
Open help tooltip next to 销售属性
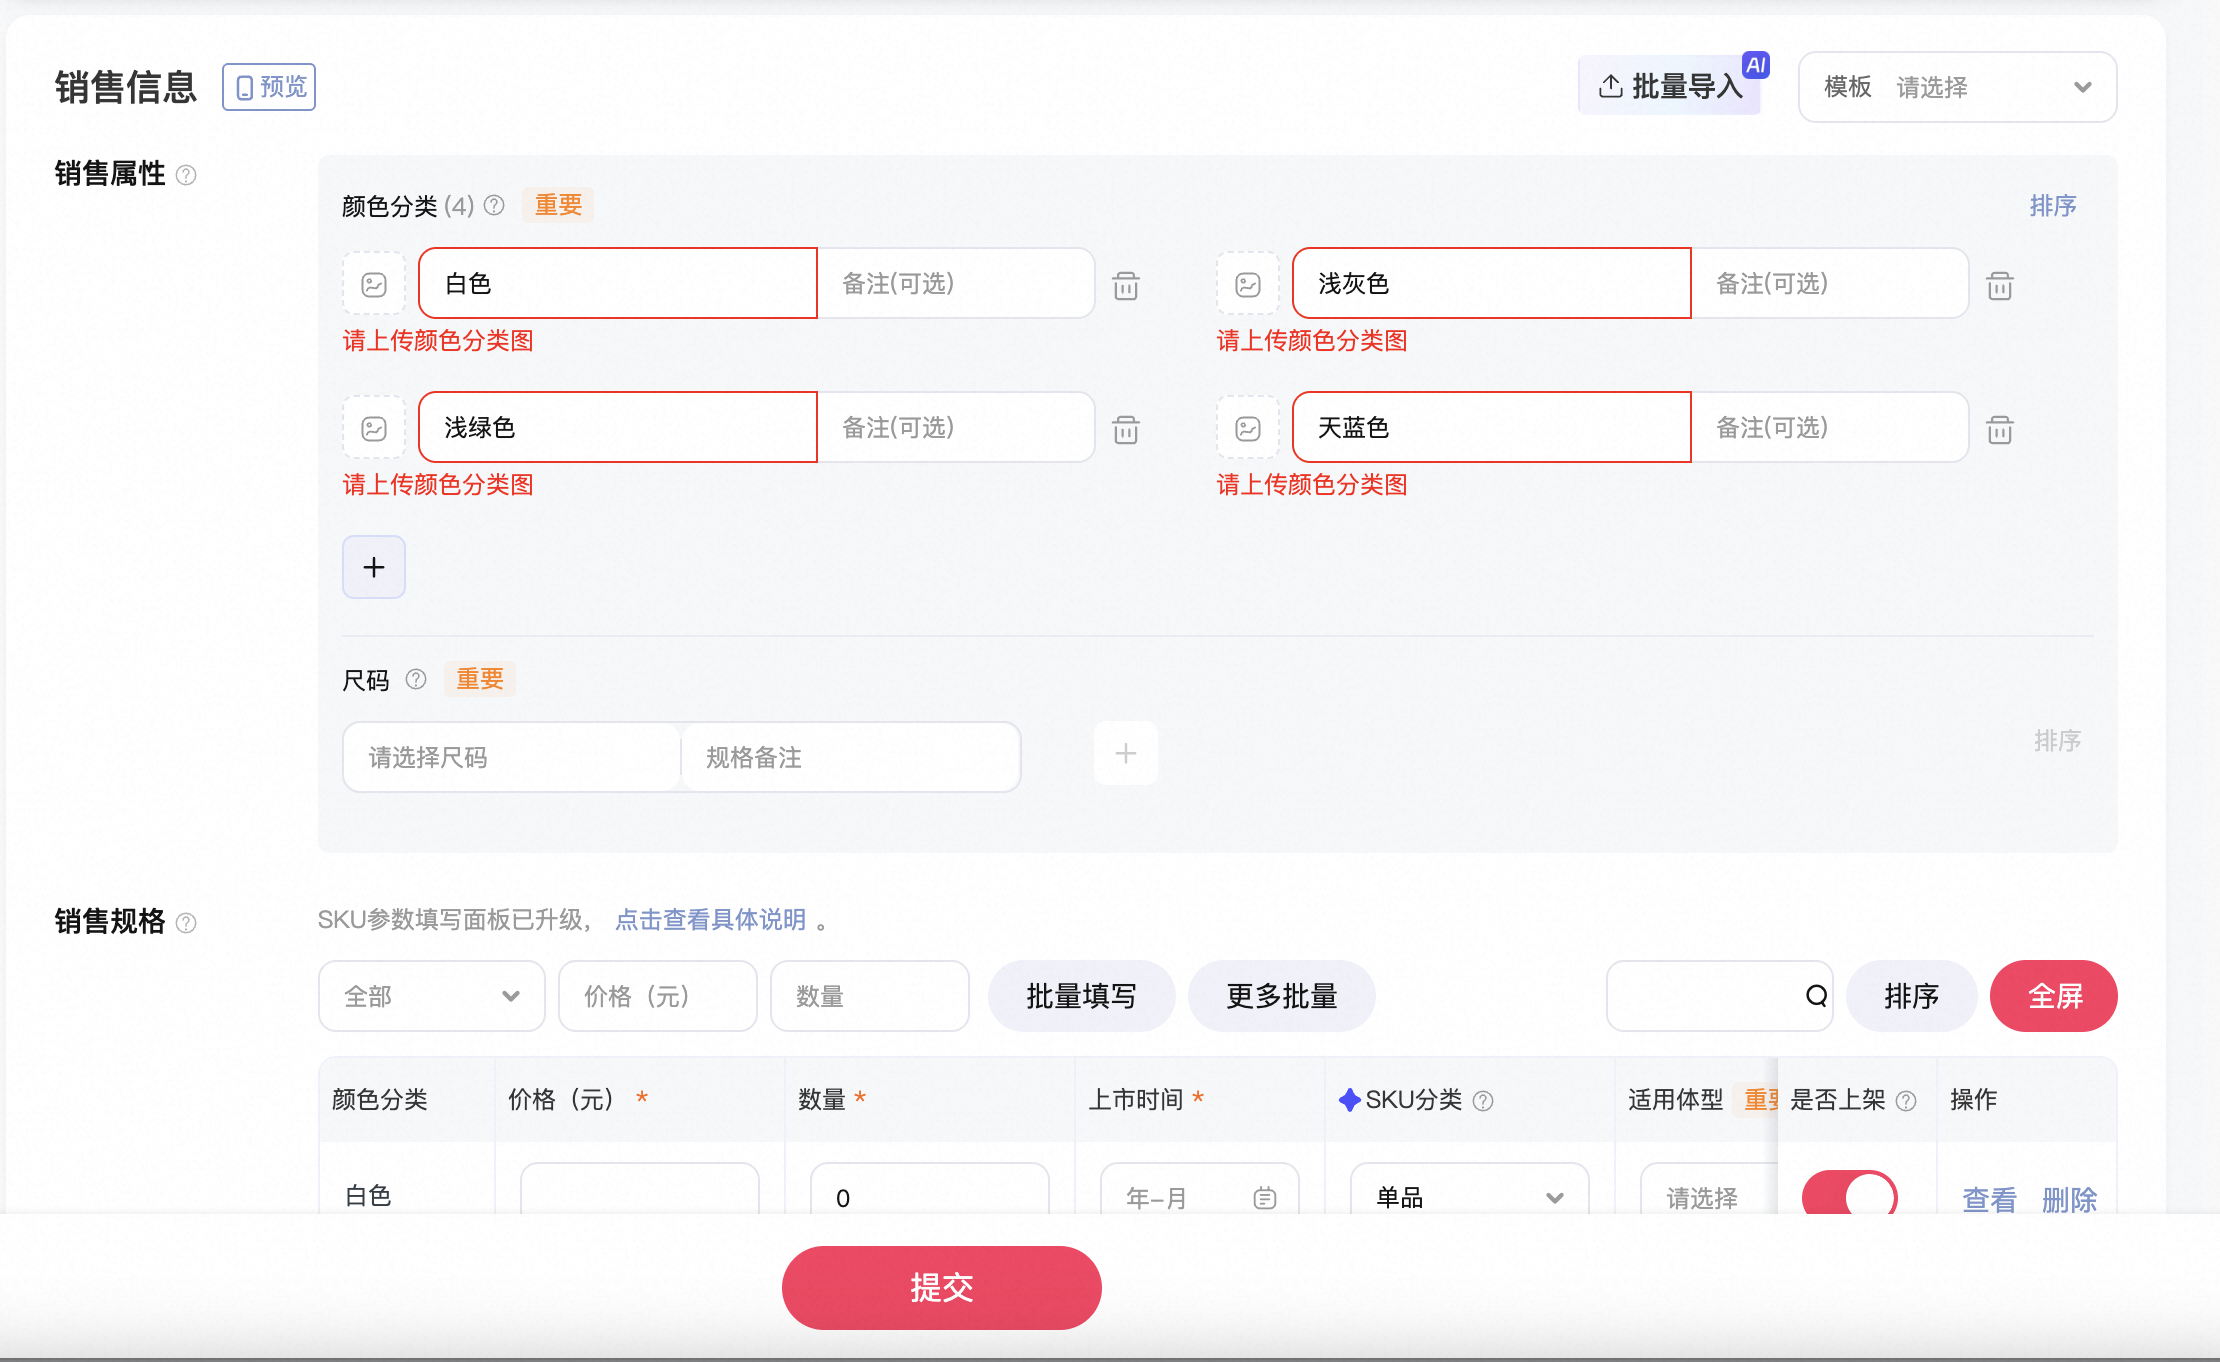click(x=186, y=175)
